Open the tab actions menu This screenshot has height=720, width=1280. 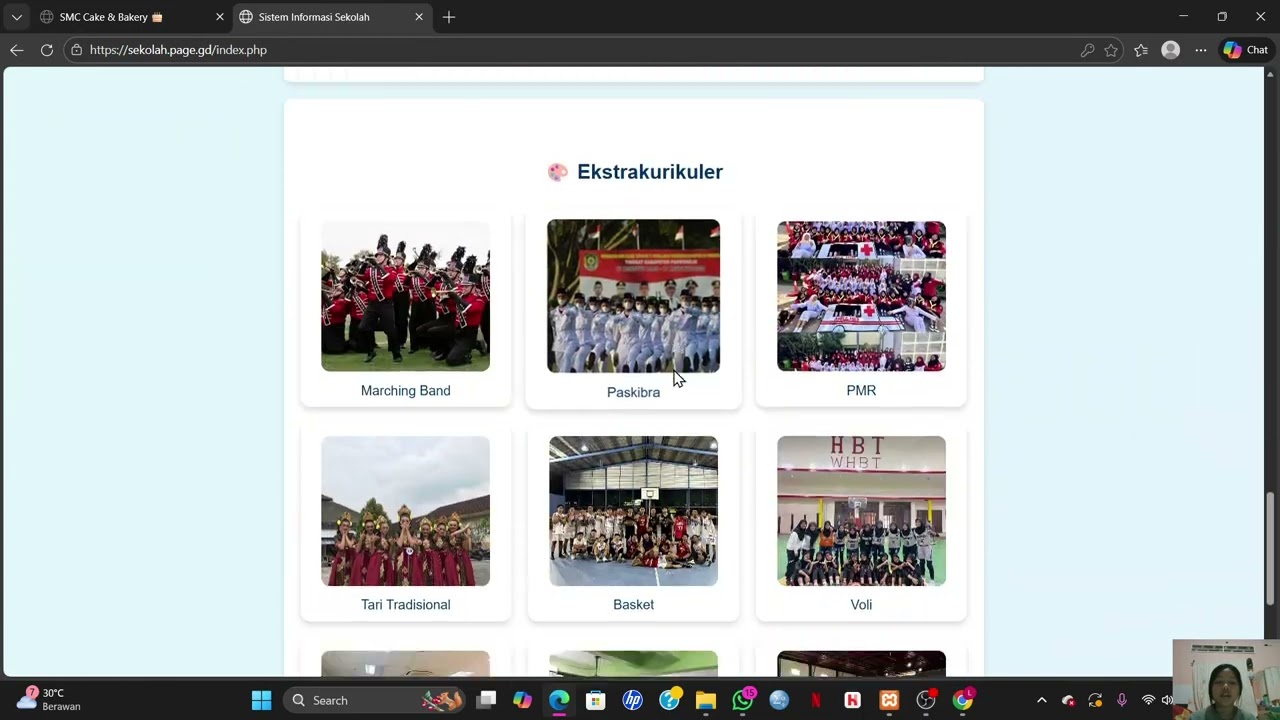click(x=17, y=17)
